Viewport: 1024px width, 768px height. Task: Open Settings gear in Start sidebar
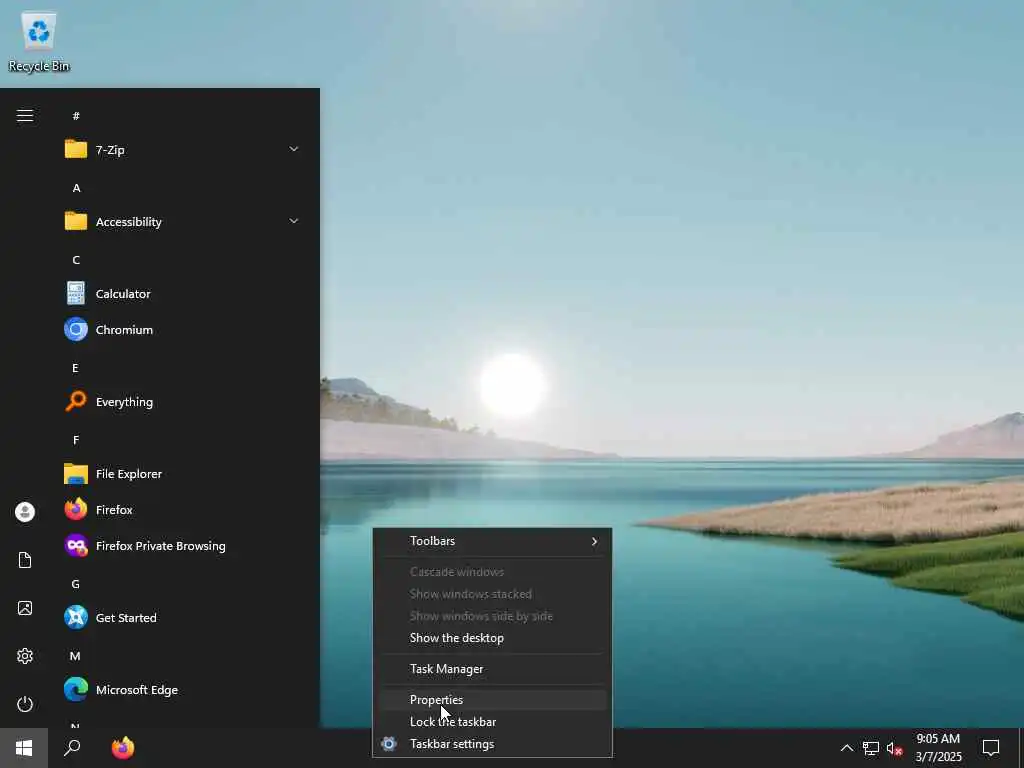pyautogui.click(x=25, y=656)
